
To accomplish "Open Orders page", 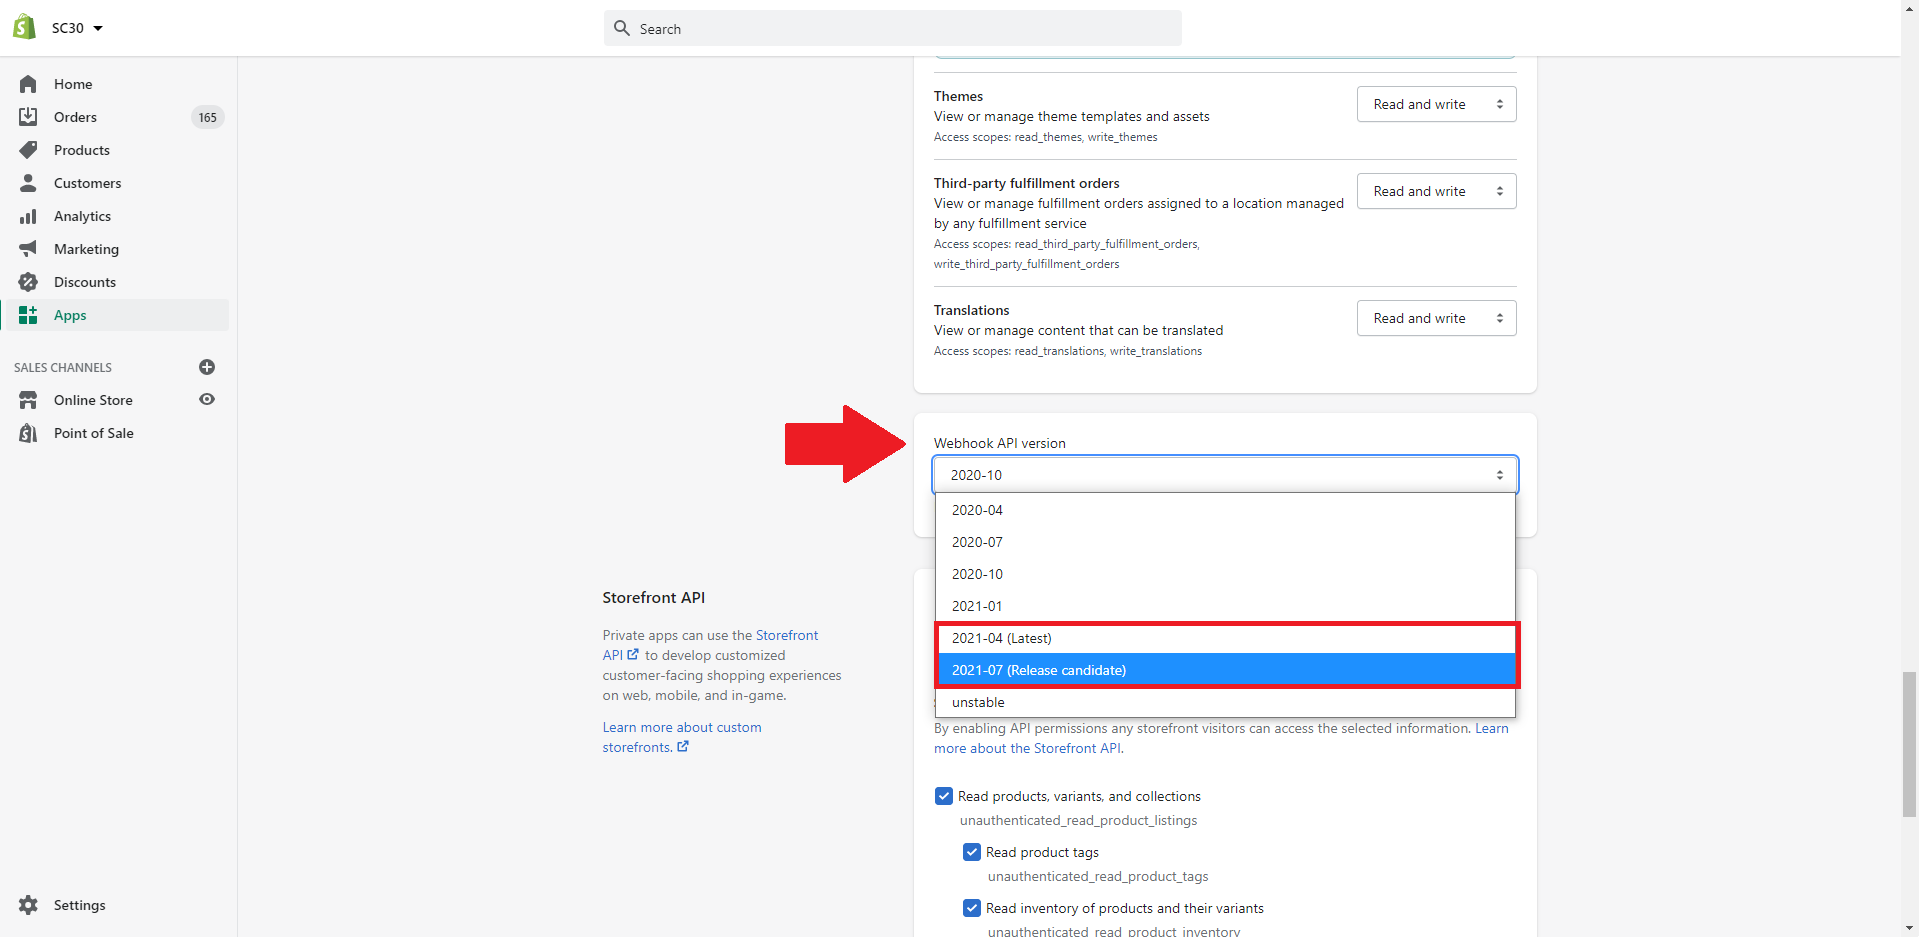I will click(75, 117).
